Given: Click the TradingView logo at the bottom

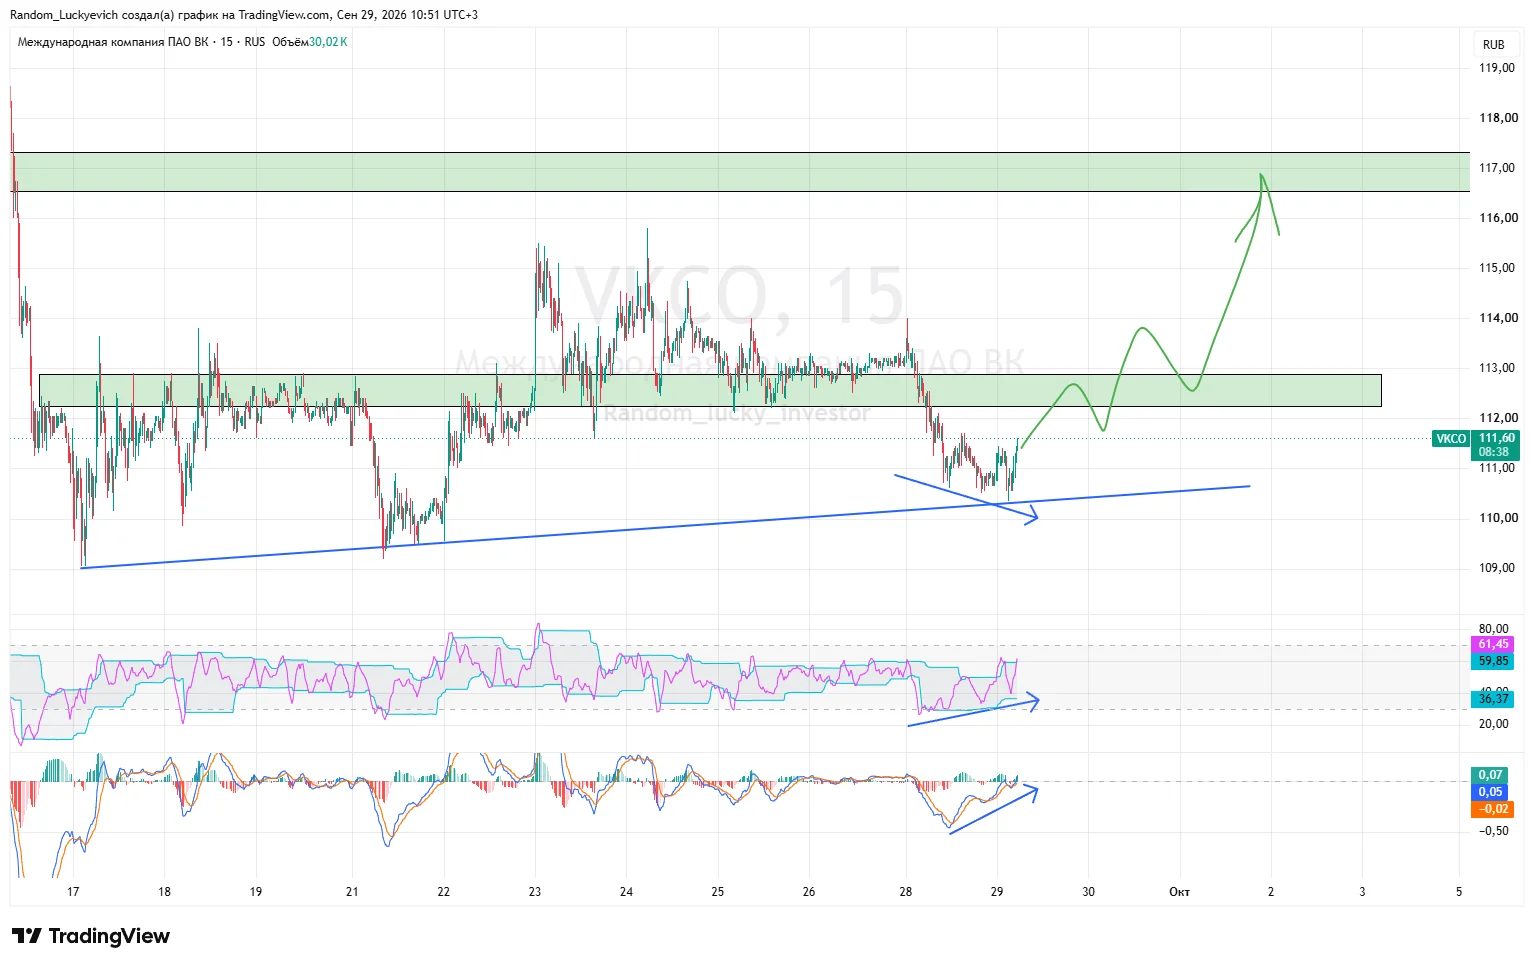Looking at the screenshot, I should tap(91, 936).
